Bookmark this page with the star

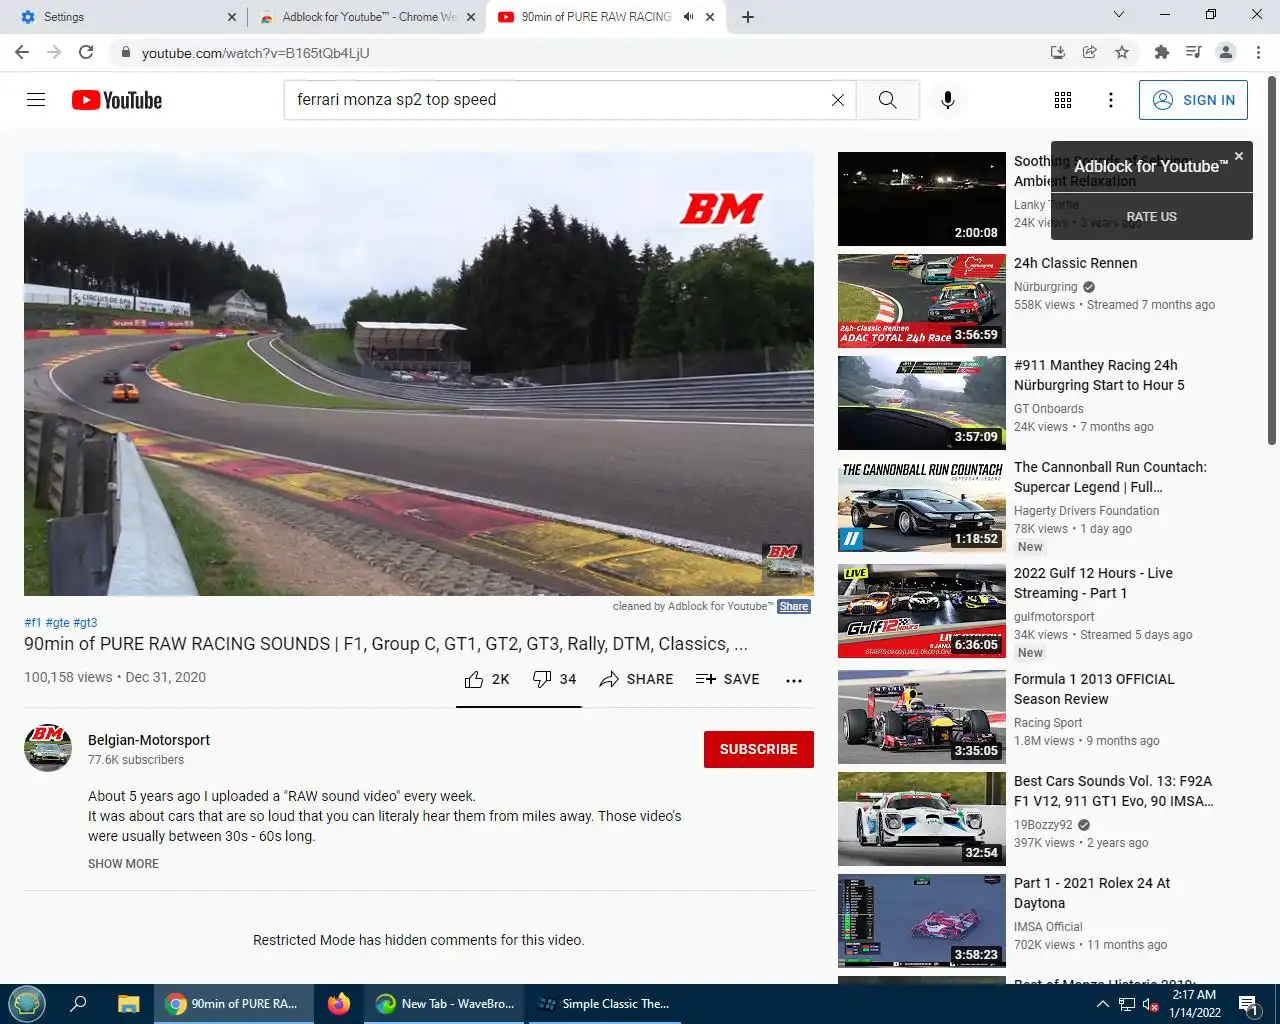(1122, 52)
